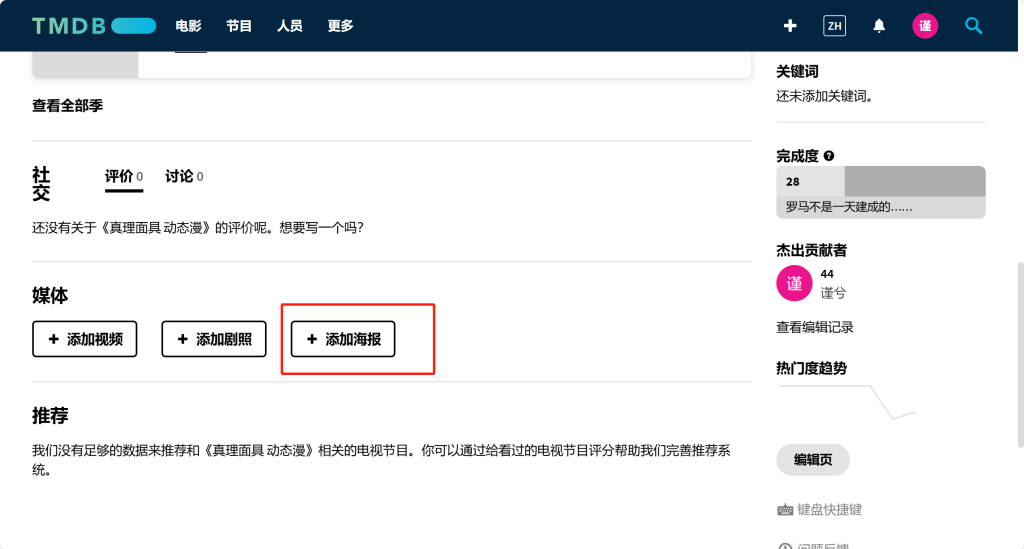Click the completeness help question icon
1024x549 pixels.
(829, 156)
